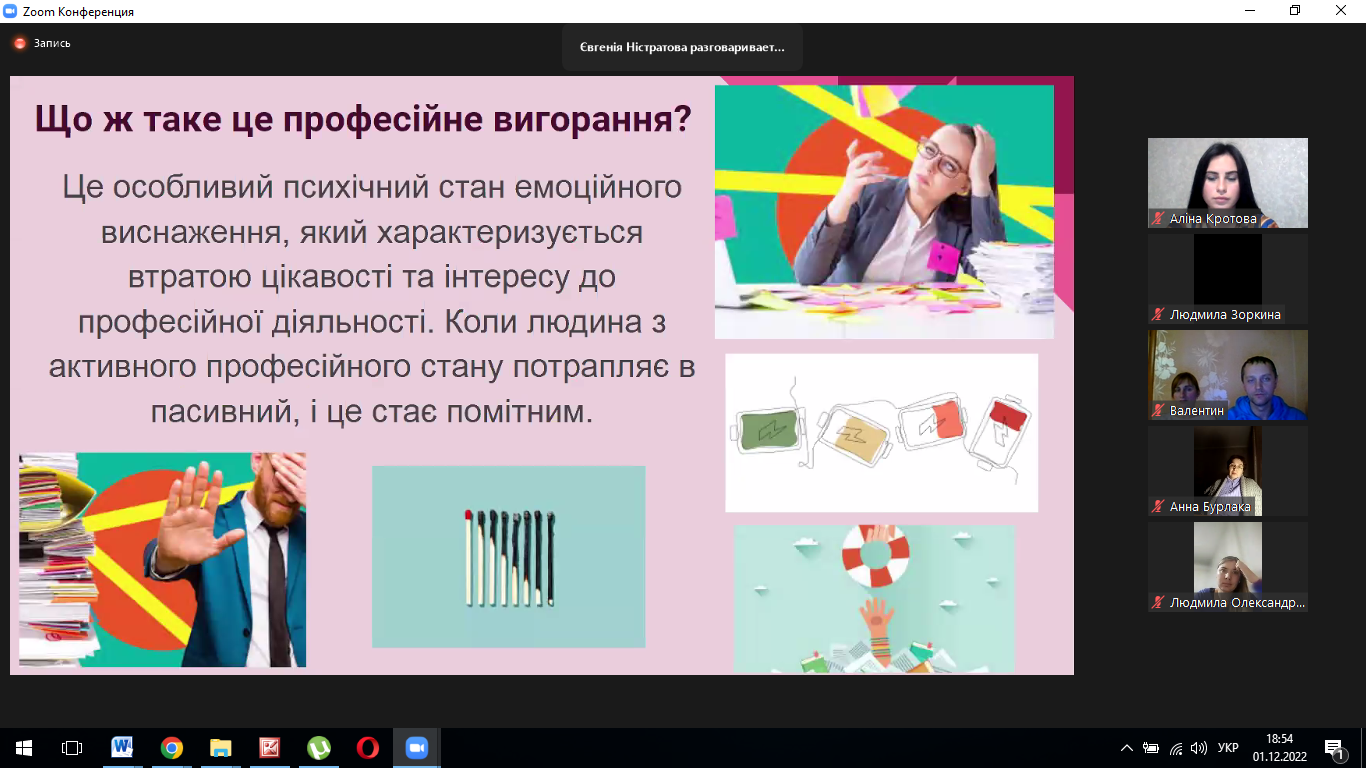Click the speaking banner for Євгенія Ністратова
This screenshot has height=768, width=1366.
pos(682,47)
